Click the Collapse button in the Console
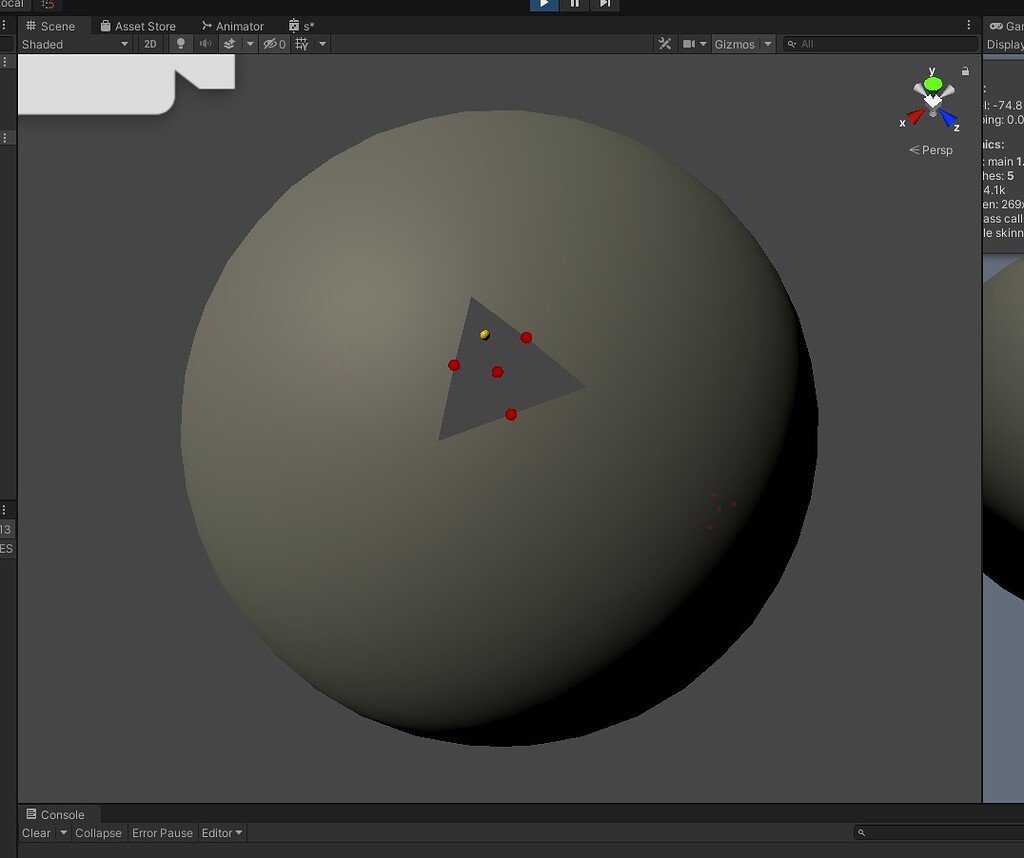Screen dimensions: 1024x858 tap(98, 833)
